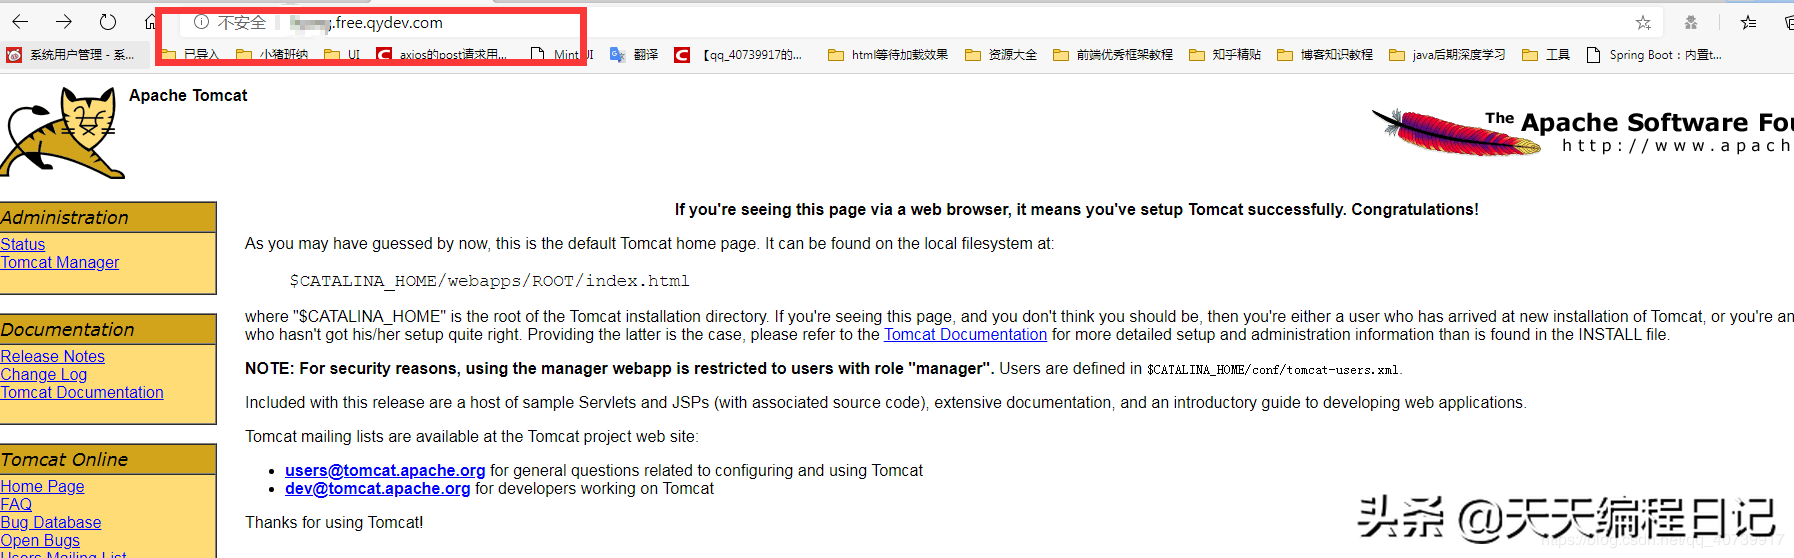Open the 翻译 translate bookmark
Viewport: 1794px width, 558px height.
coord(634,55)
